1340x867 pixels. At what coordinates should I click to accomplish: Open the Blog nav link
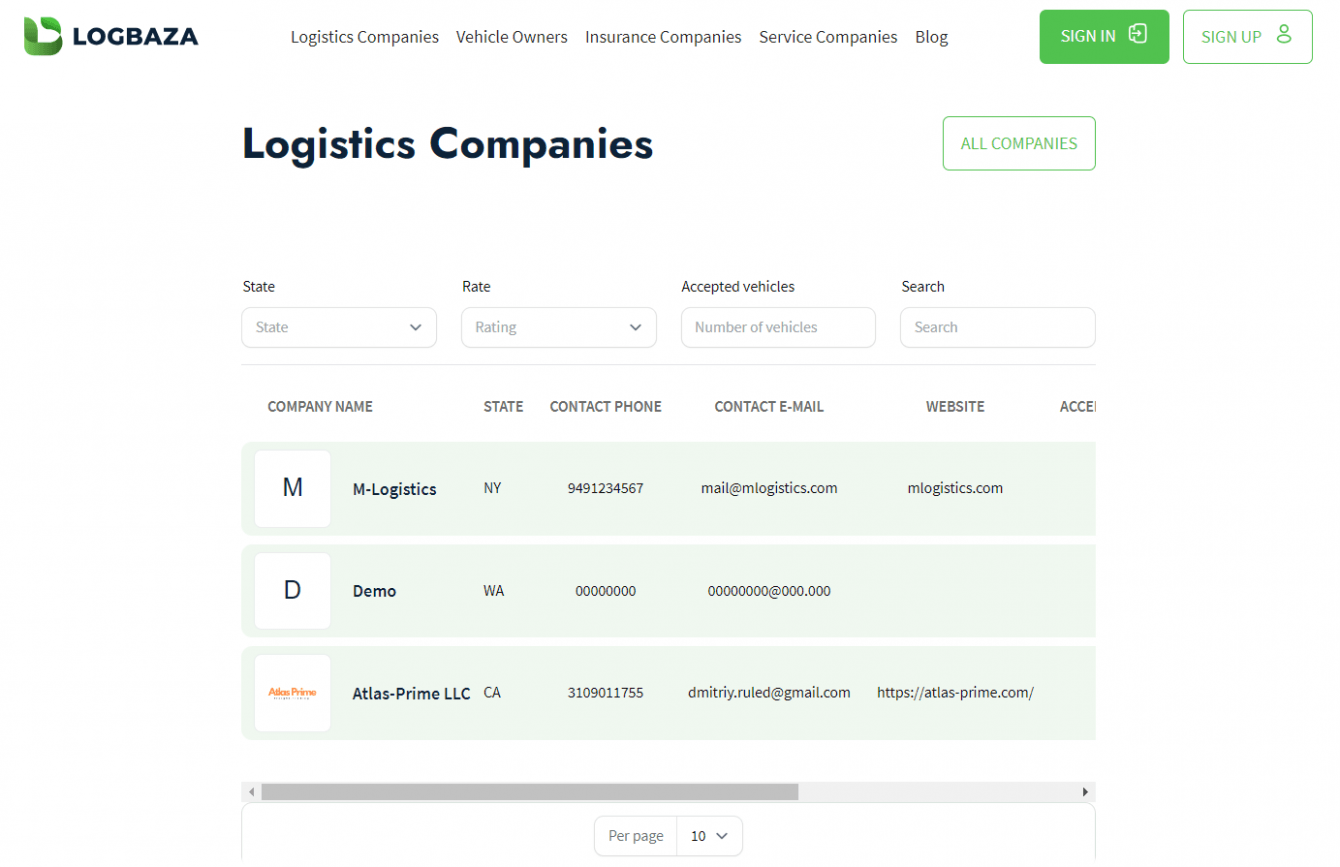pyautogui.click(x=931, y=37)
